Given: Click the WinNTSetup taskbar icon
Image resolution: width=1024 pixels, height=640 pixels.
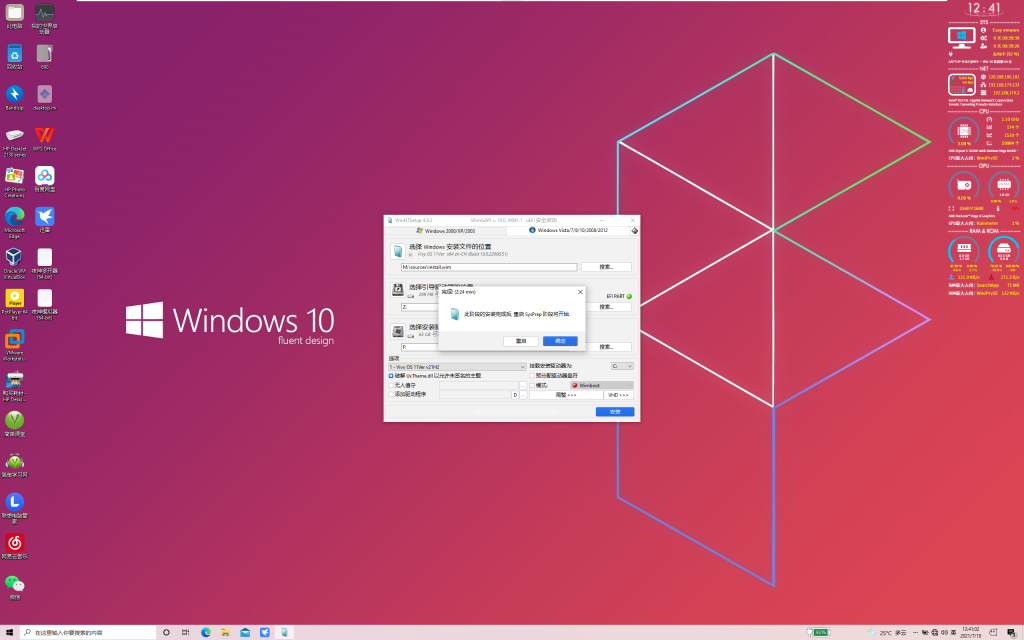Looking at the screenshot, I should pos(284,632).
